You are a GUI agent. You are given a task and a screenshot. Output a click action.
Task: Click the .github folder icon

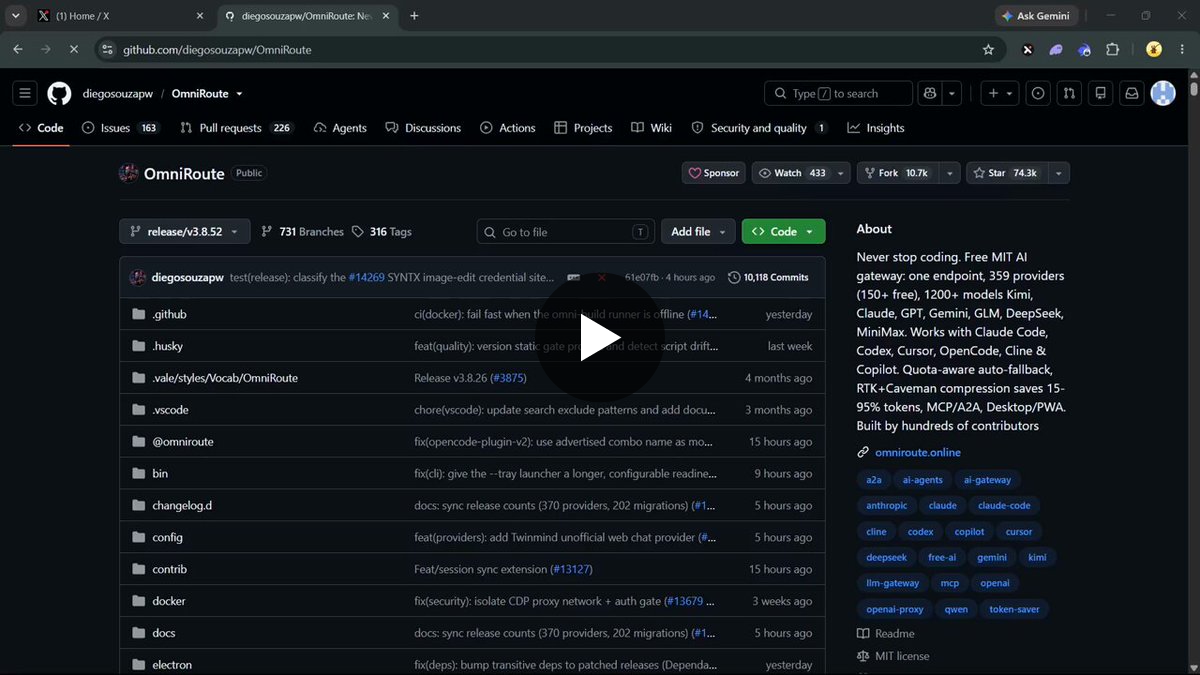pos(139,314)
